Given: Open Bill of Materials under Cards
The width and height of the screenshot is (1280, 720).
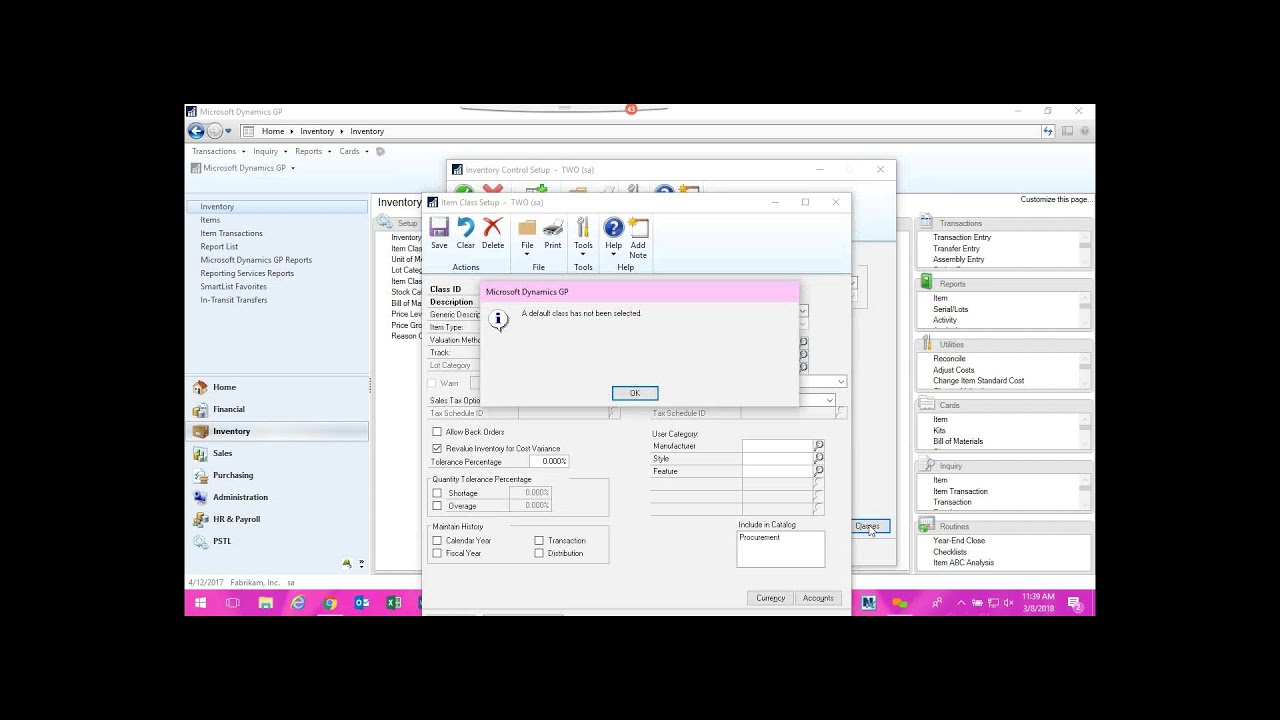Looking at the screenshot, I should (x=958, y=441).
